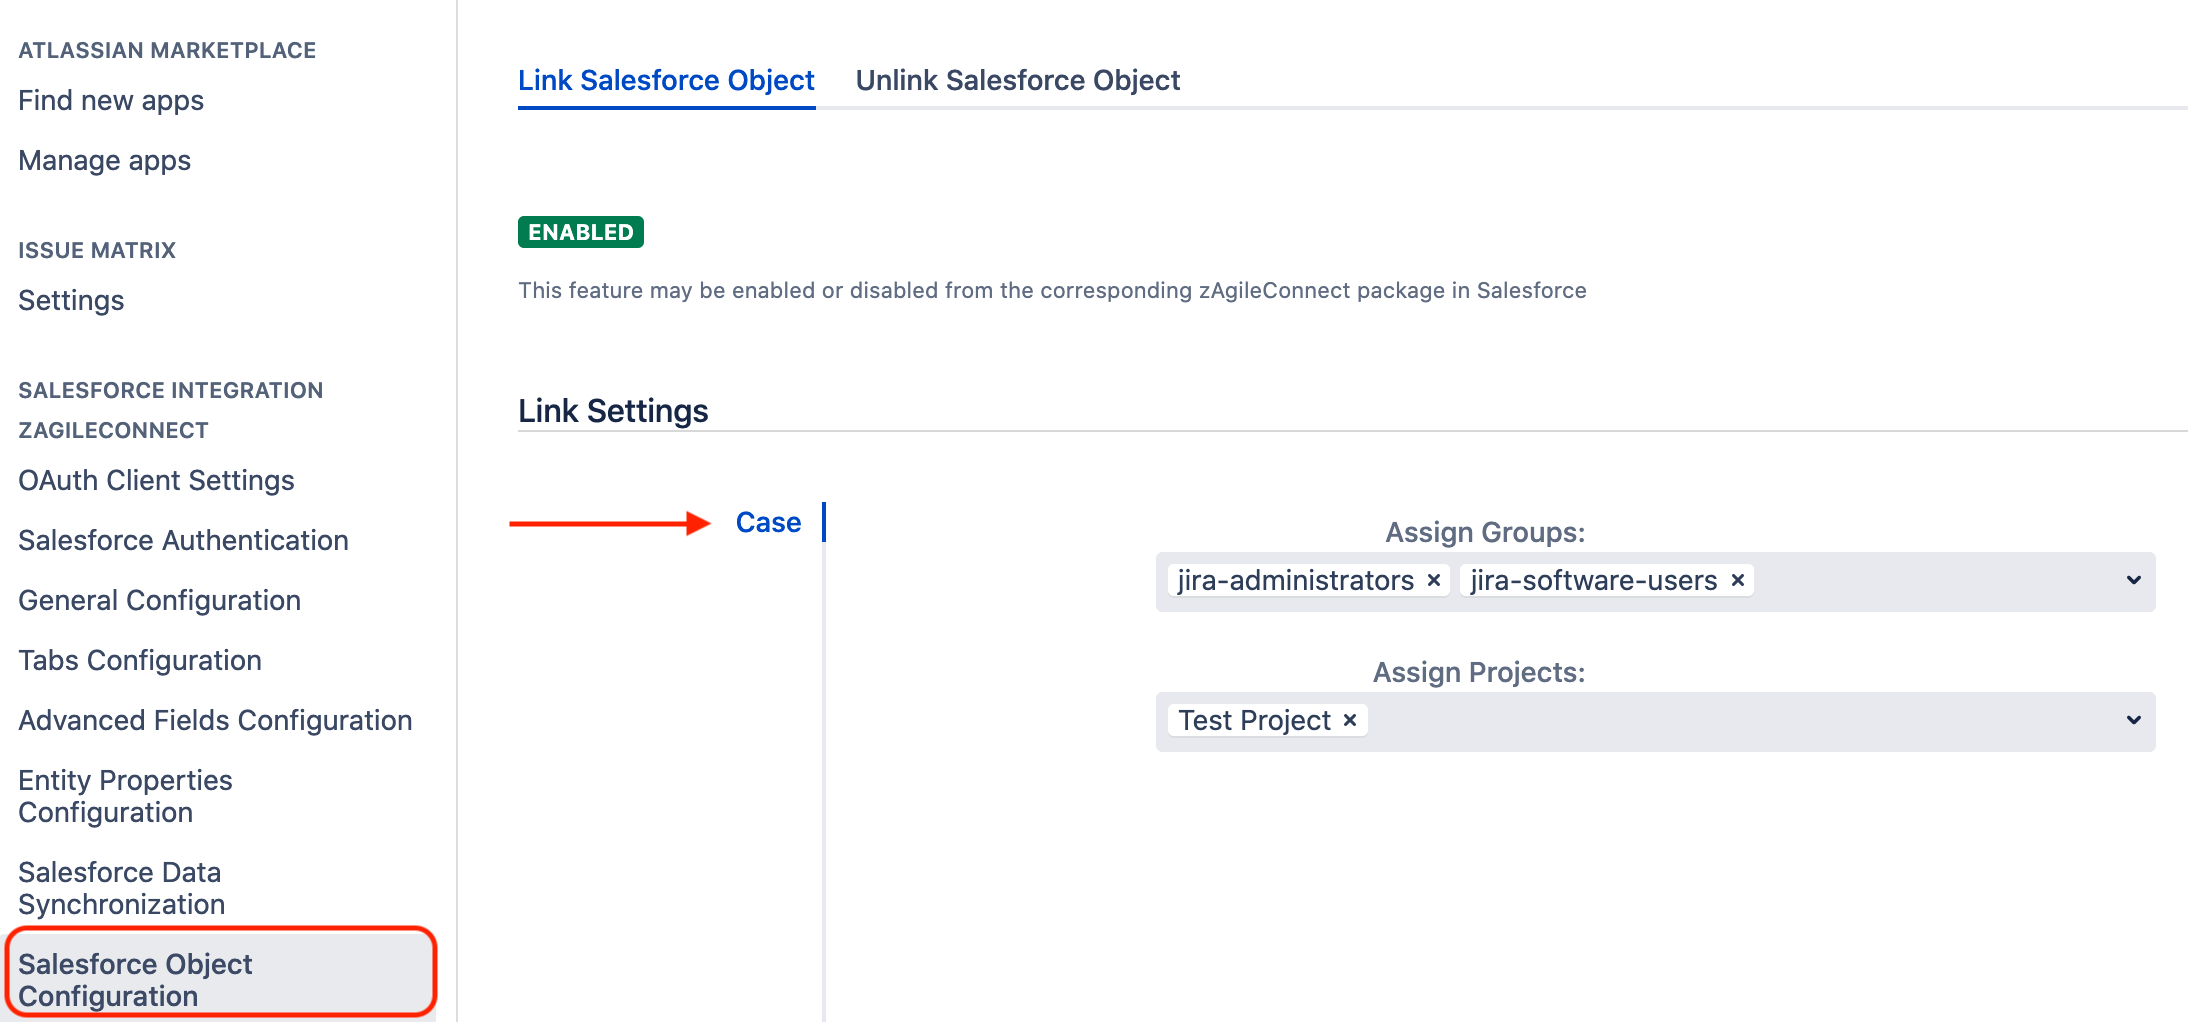Go to Manage apps
The height and width of the screenshot is (1022, 2188).
click(104, 161)
